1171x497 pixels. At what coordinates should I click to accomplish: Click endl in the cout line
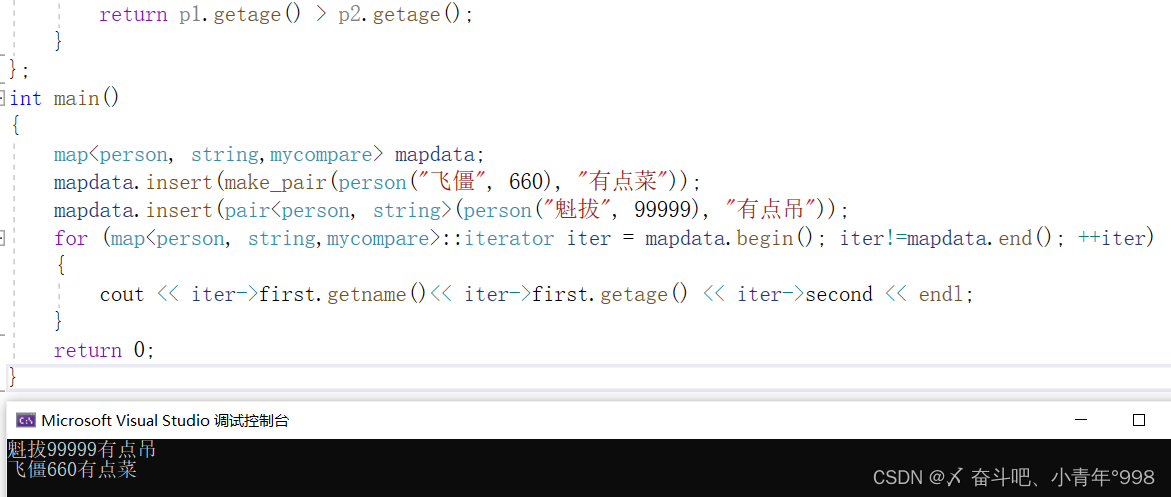click(x=942, y=294)
